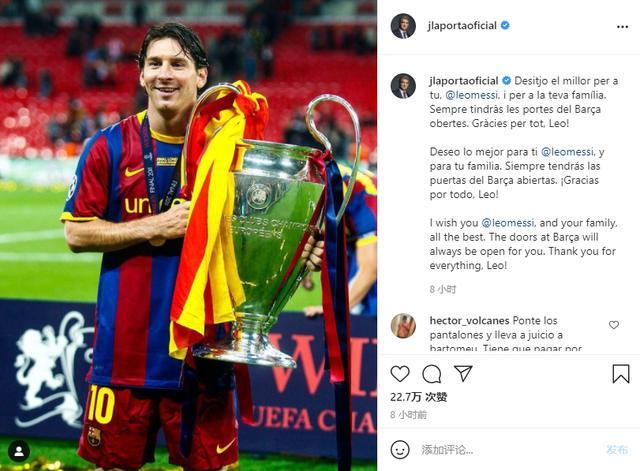Open hector_volcanes commenter profile name

[469, 320]
